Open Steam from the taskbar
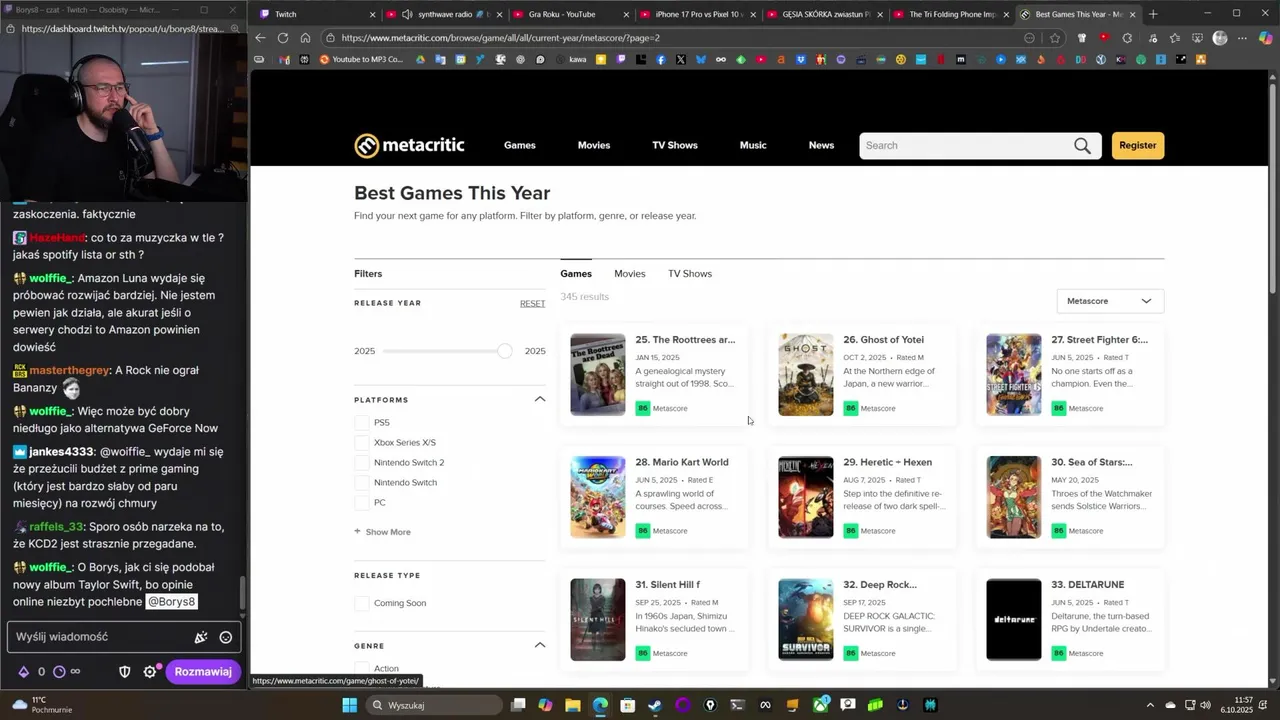The width and height of the screenshot is (1280, 720). [655, 705]
